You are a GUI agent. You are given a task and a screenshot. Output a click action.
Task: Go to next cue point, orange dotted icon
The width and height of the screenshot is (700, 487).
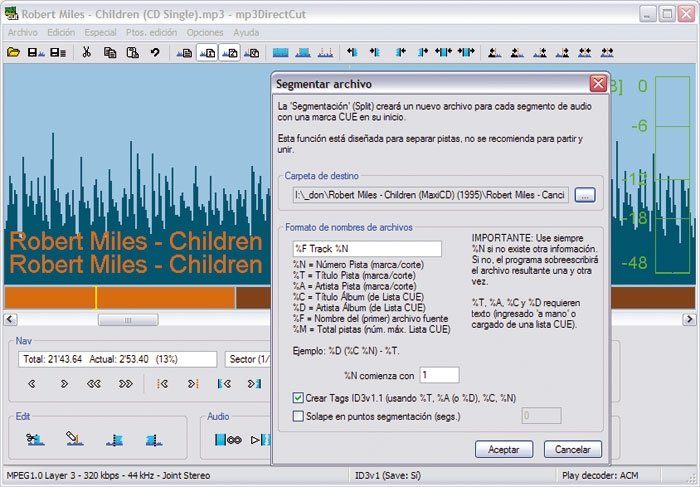(x=193, y=383)
